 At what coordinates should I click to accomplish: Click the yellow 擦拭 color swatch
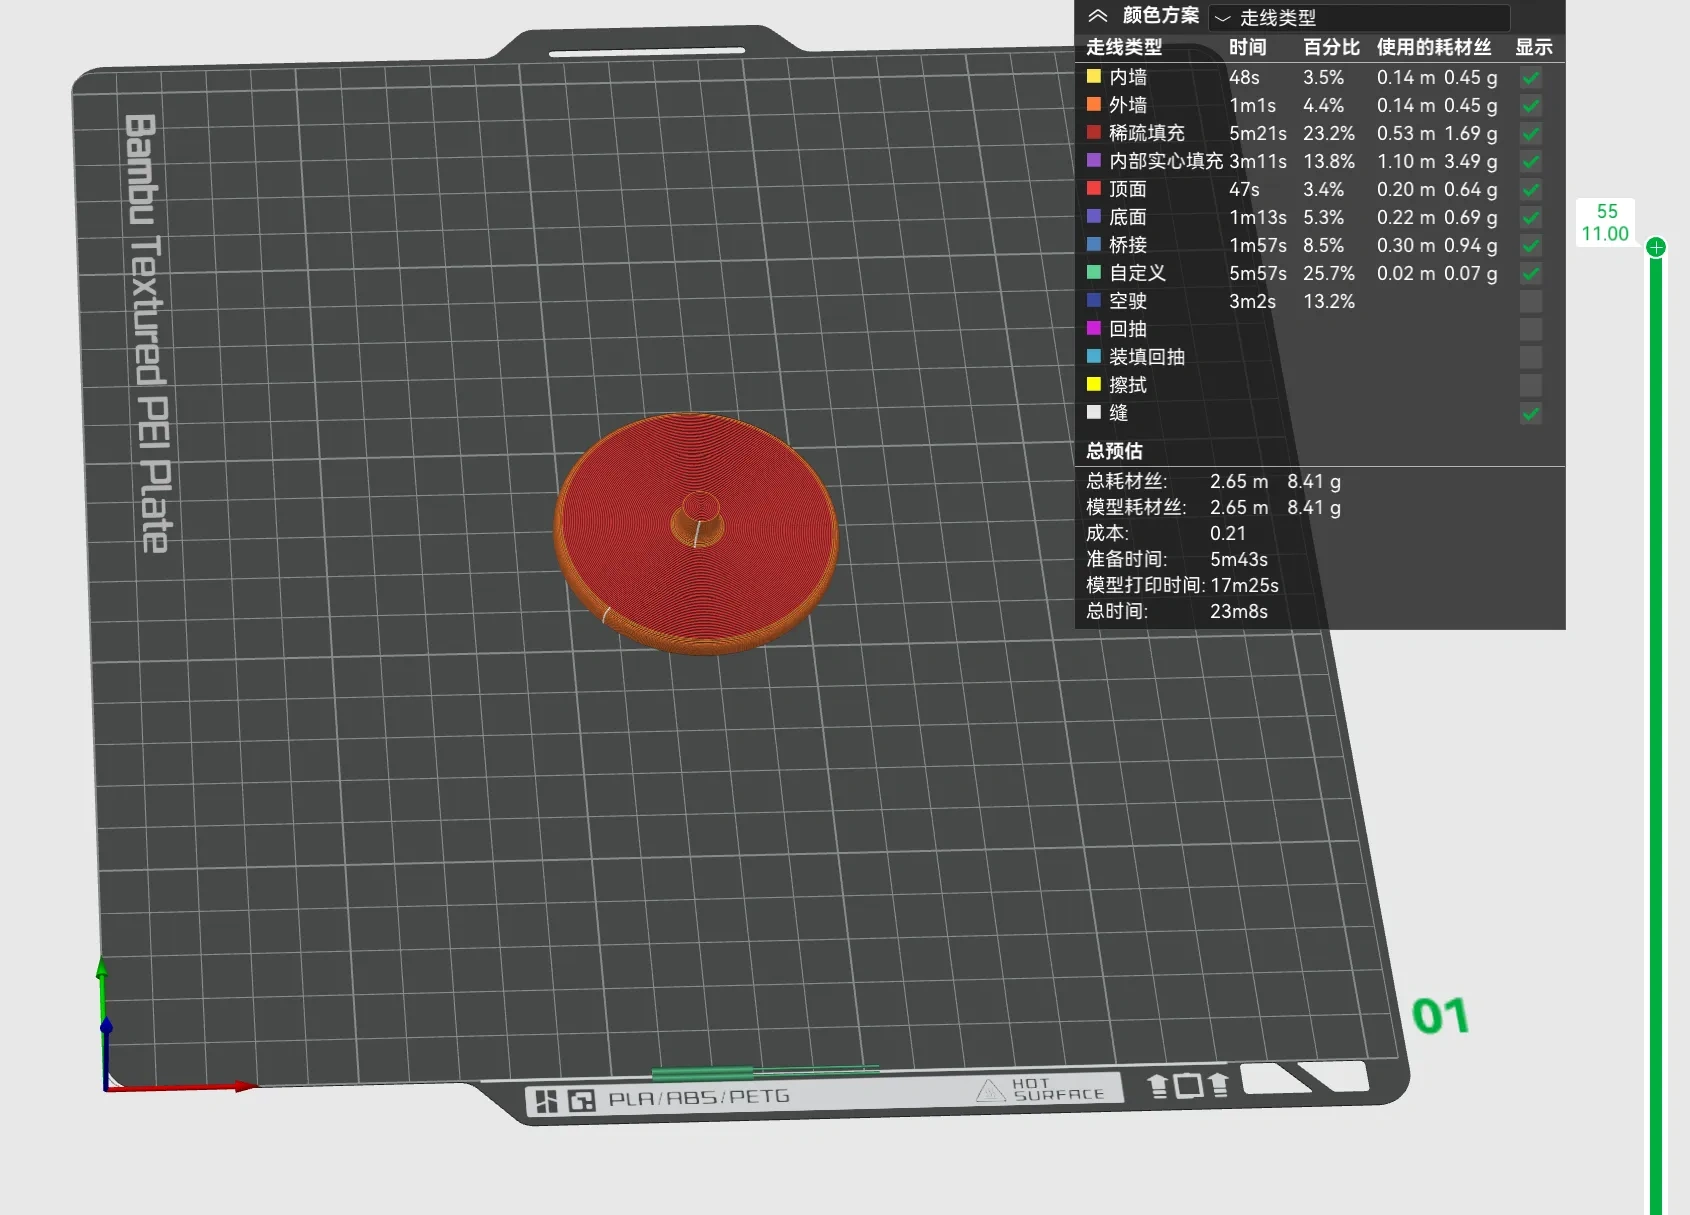1094,384
